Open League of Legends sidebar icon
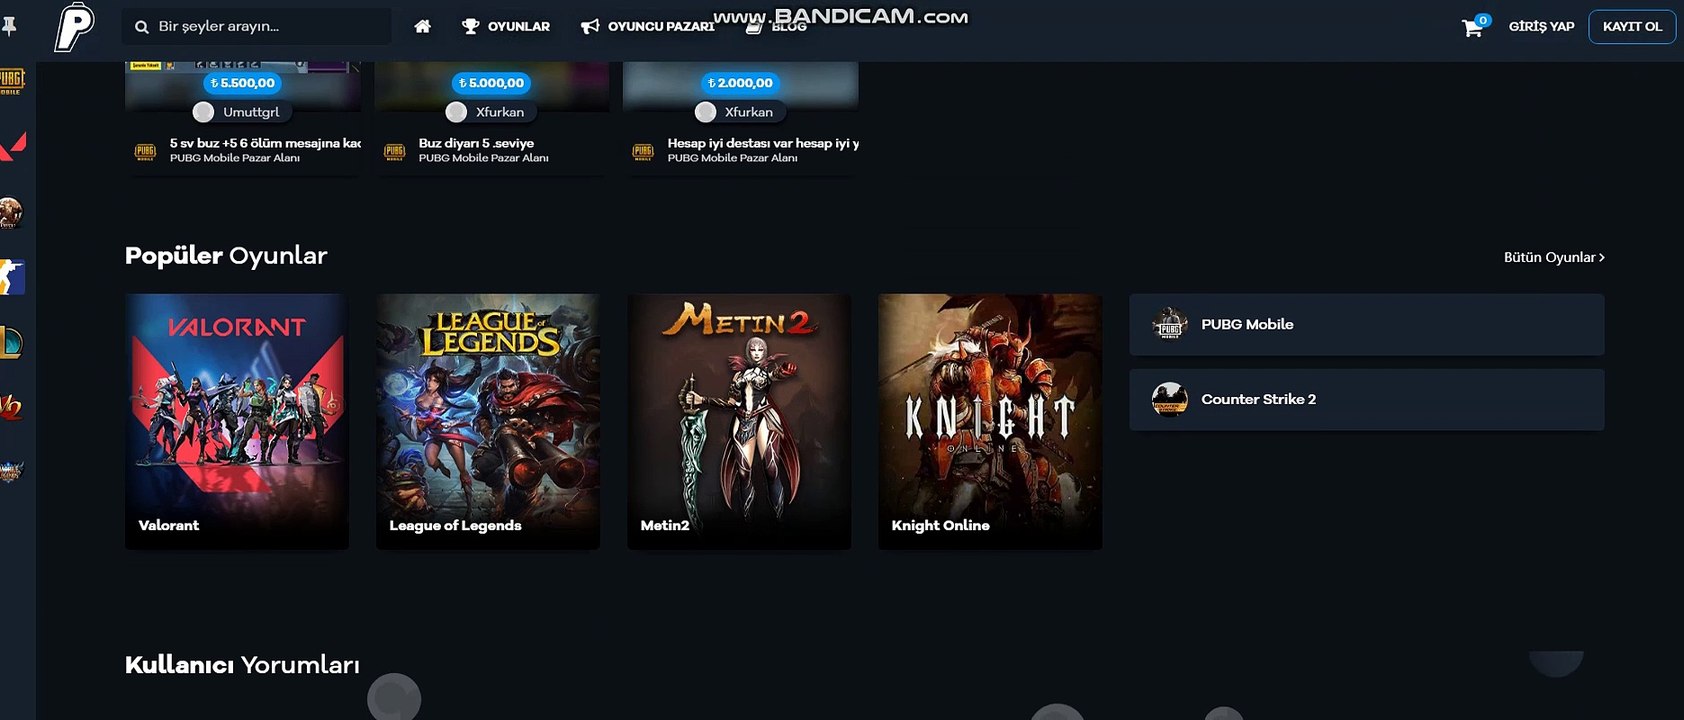 point(11,343)
